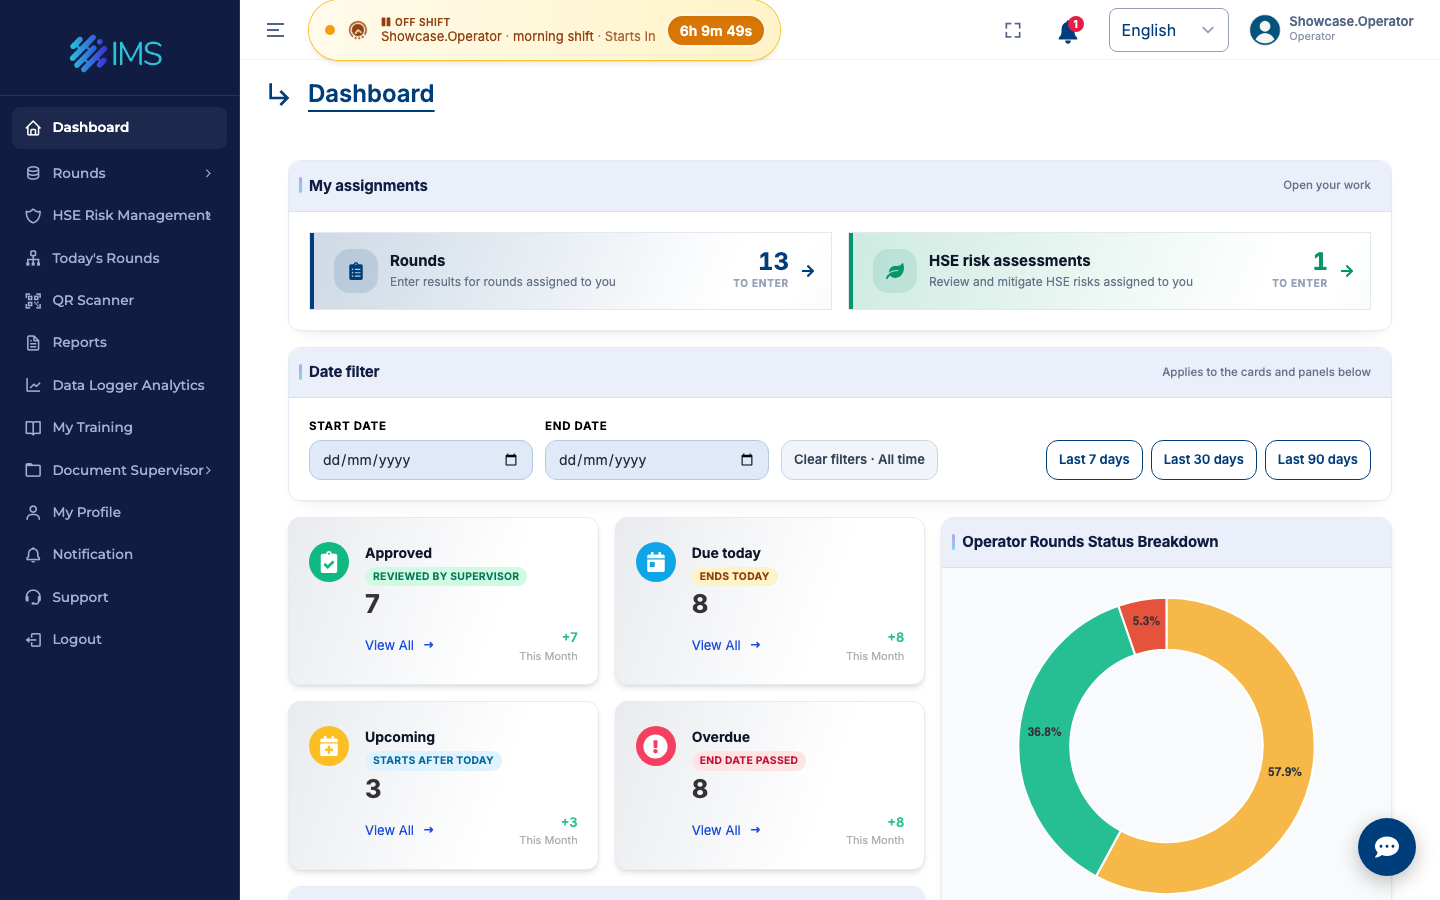Click the End Date input field
1440x900 pixels.
tap(657, 460)
